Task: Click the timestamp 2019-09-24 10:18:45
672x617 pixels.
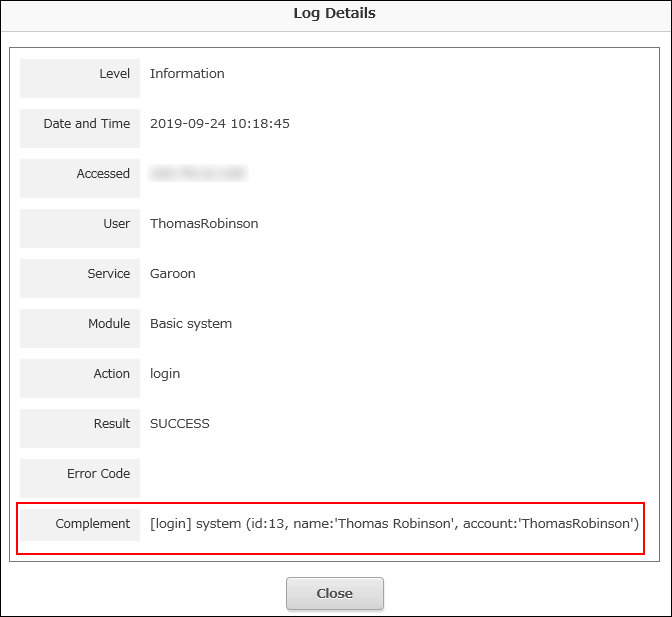Action: pyautogui.click(x=219, y=124)
